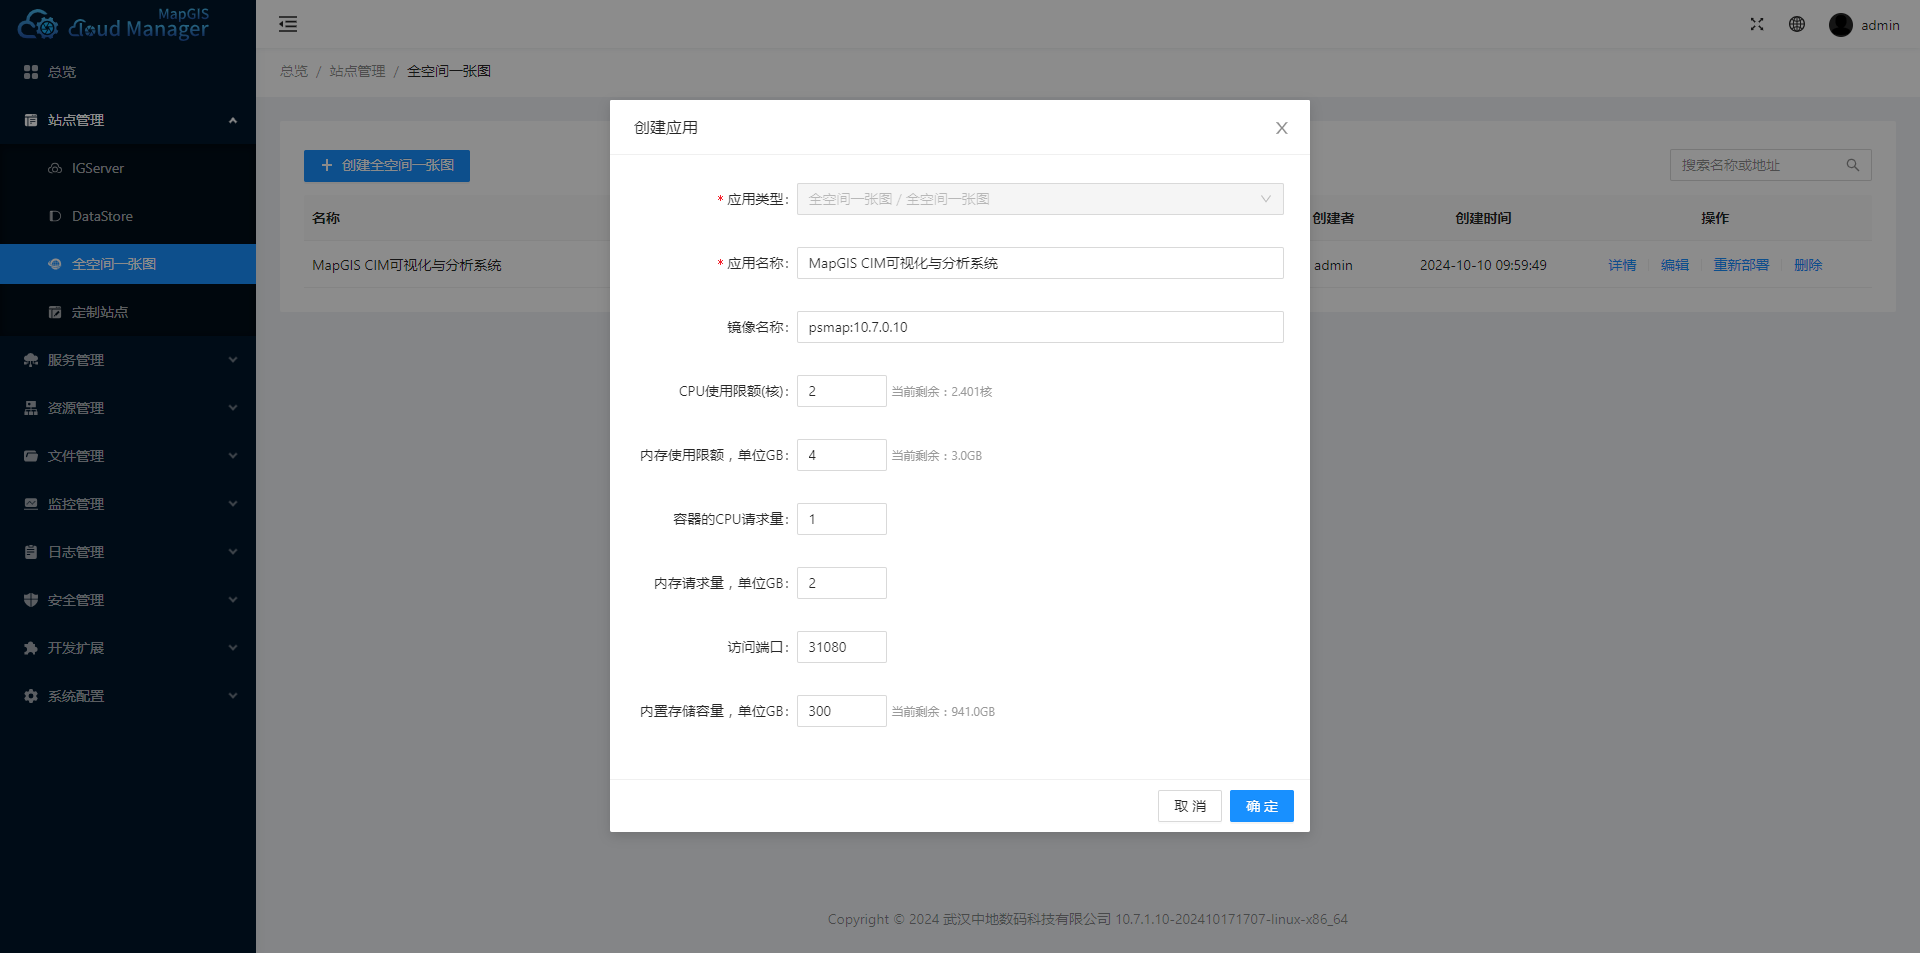Click the 总览 dashboard icon
Image resolution: width=1920 pixels, height=953 pixels.
(31, 72)
